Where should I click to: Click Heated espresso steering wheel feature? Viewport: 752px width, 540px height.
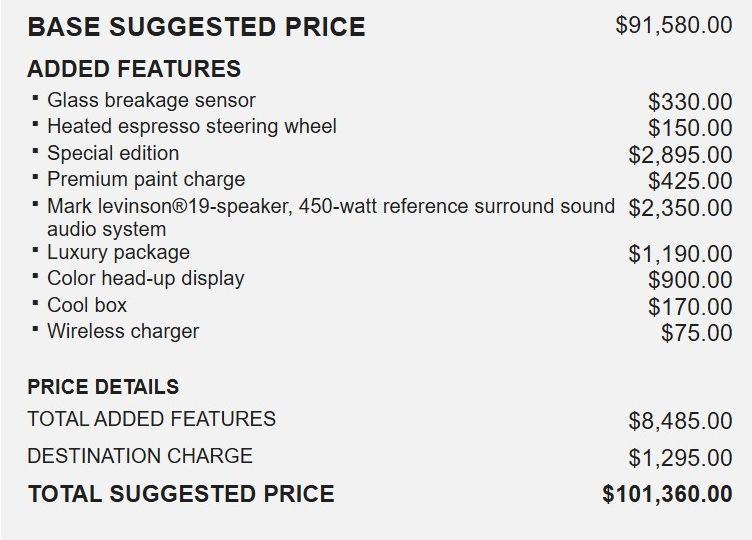(192, 126)
